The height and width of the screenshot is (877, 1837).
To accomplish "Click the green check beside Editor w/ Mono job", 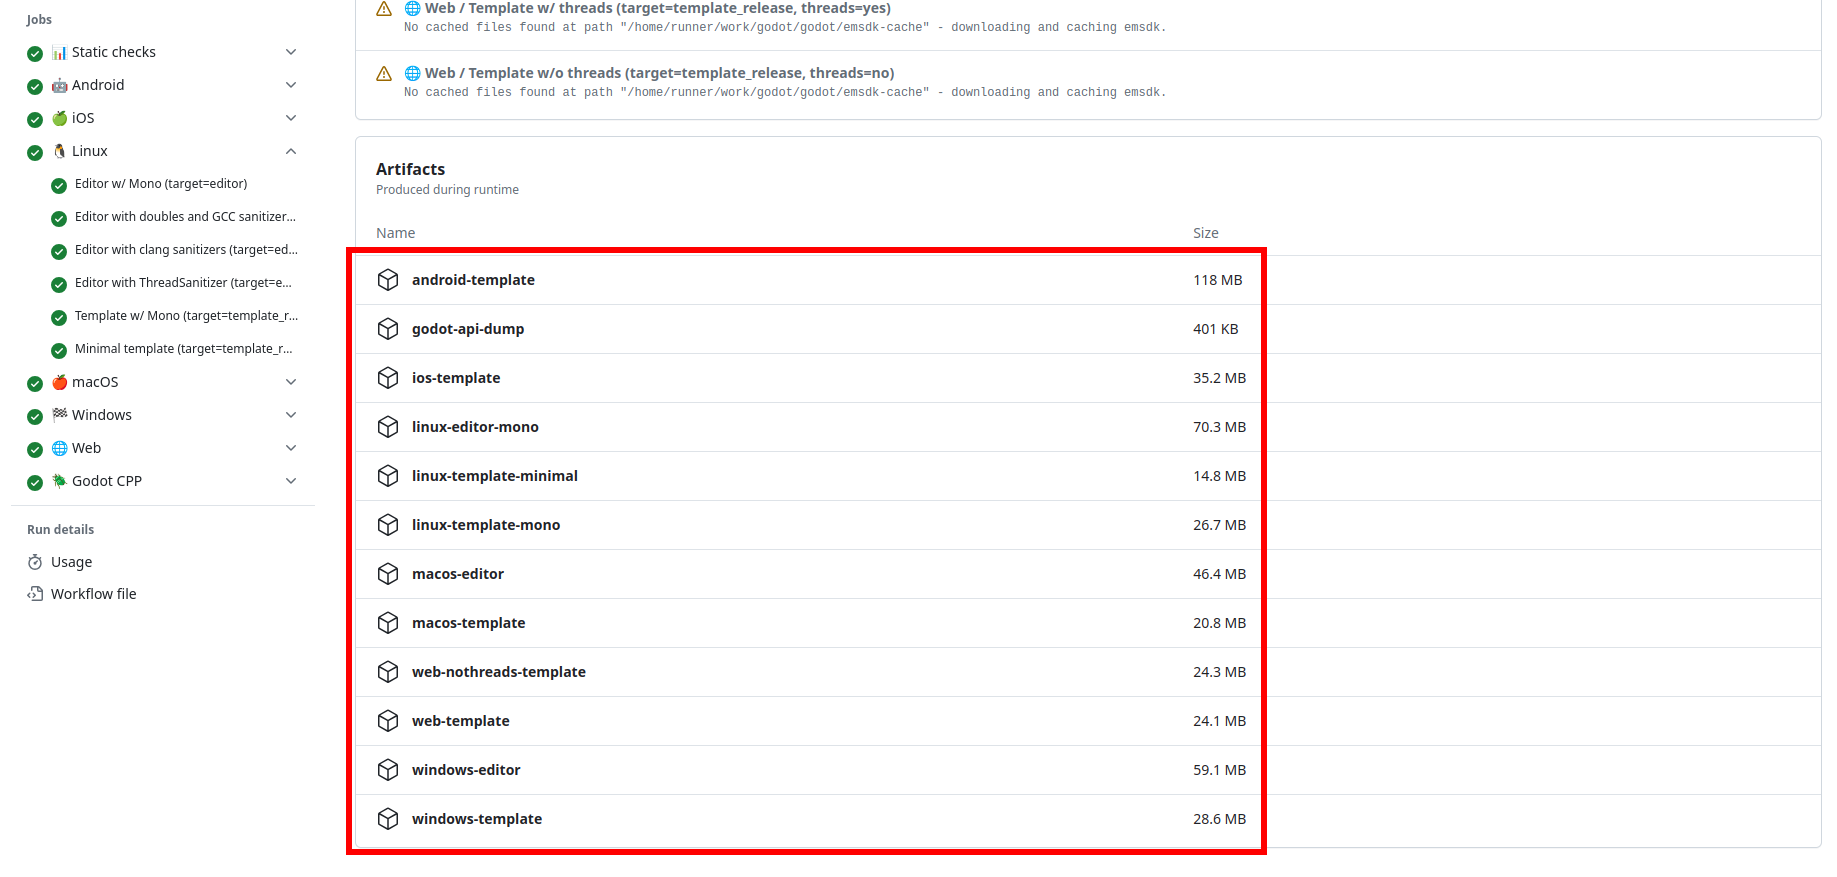I will 59,185.
